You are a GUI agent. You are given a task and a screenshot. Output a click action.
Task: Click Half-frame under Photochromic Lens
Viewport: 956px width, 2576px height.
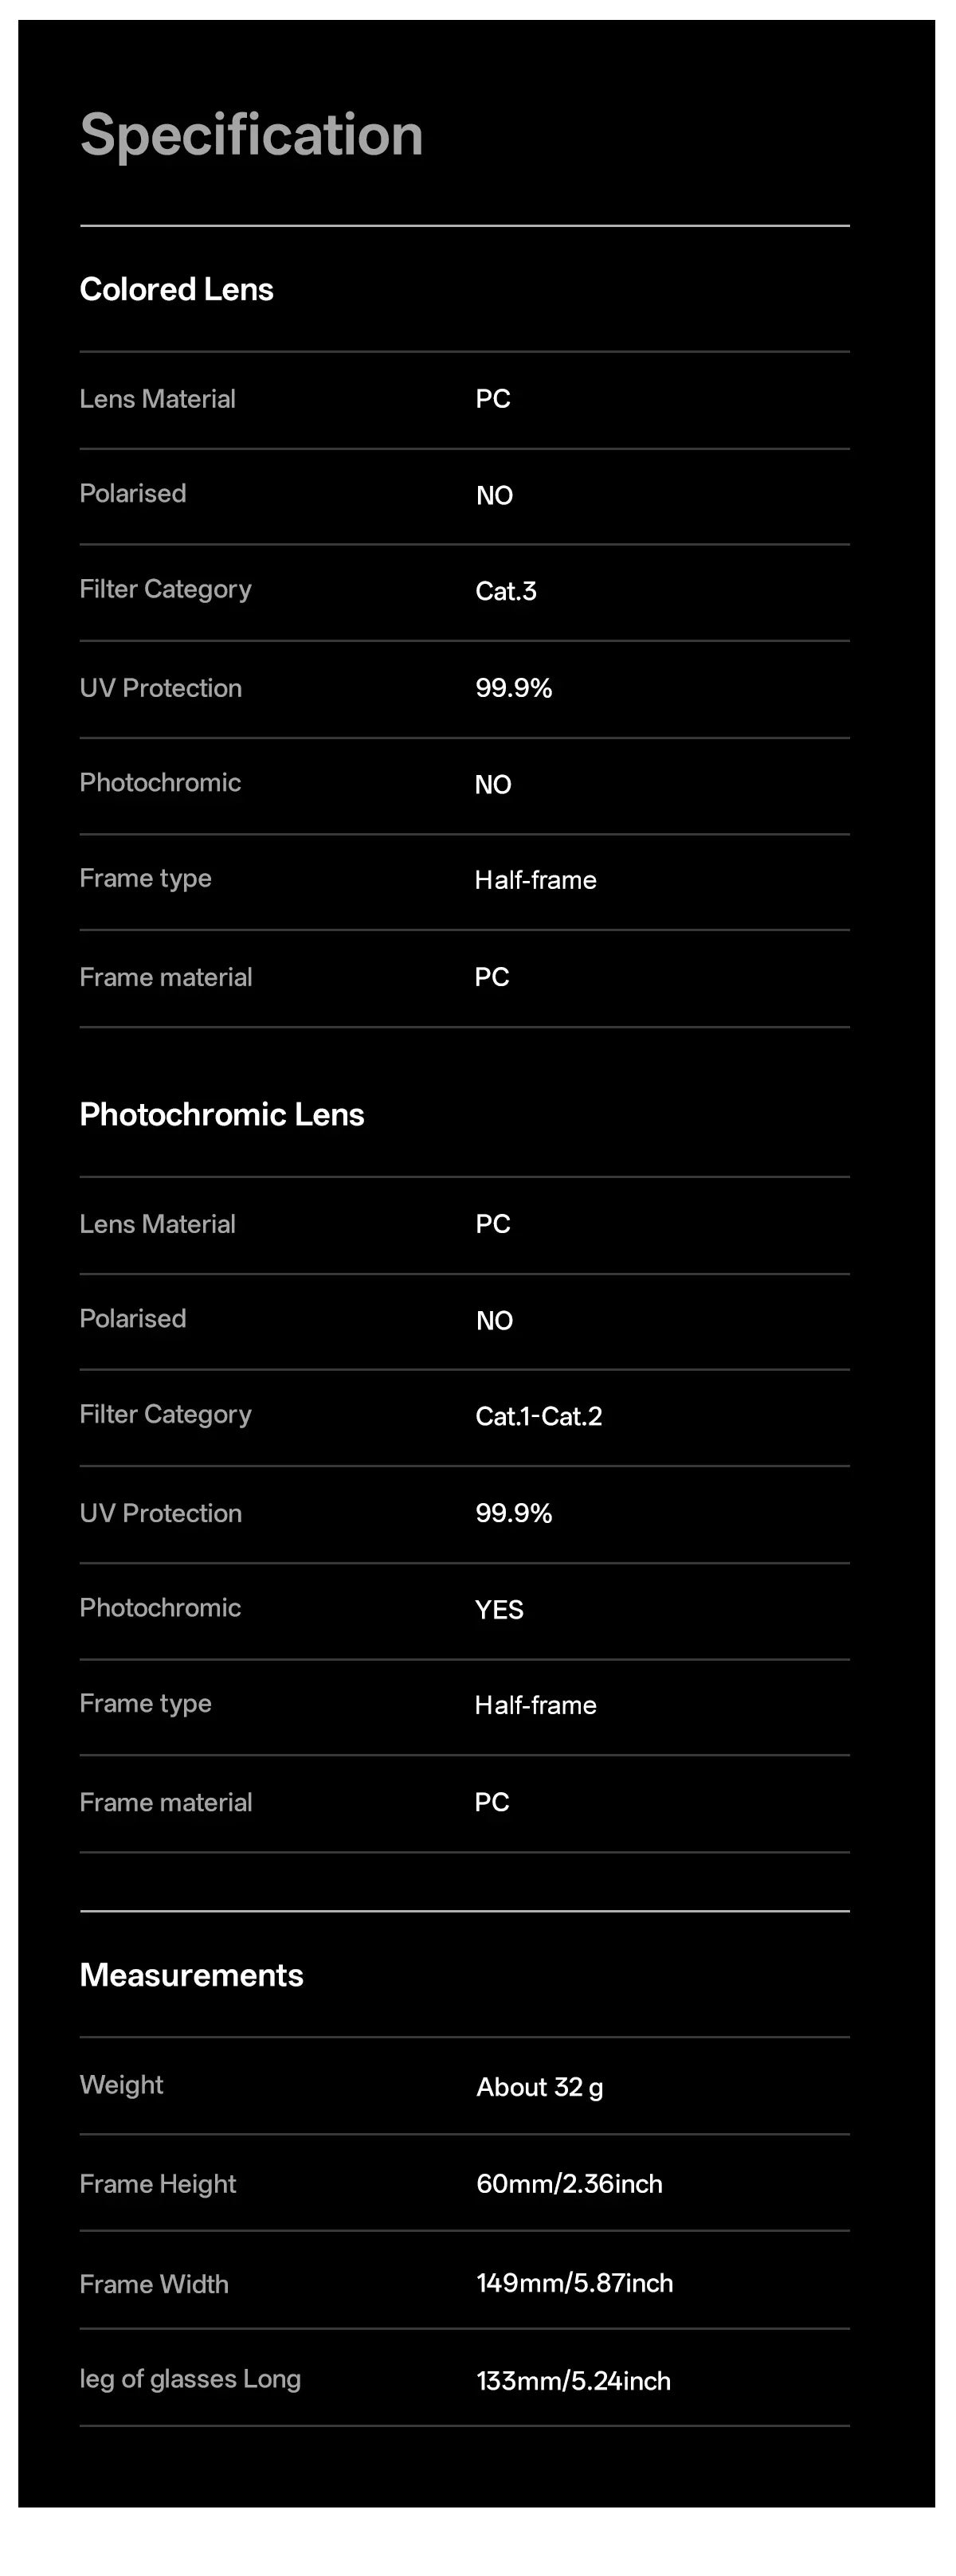point(536,1705)
